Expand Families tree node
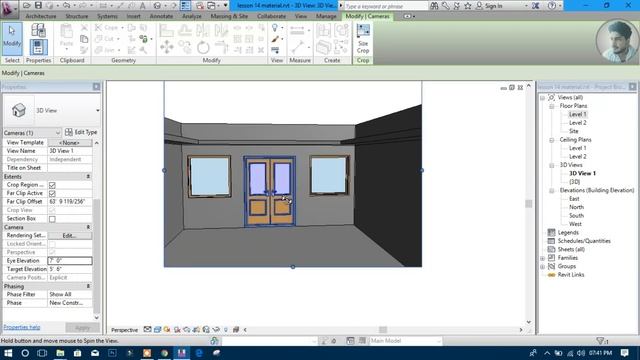 [x=542, y=258]
